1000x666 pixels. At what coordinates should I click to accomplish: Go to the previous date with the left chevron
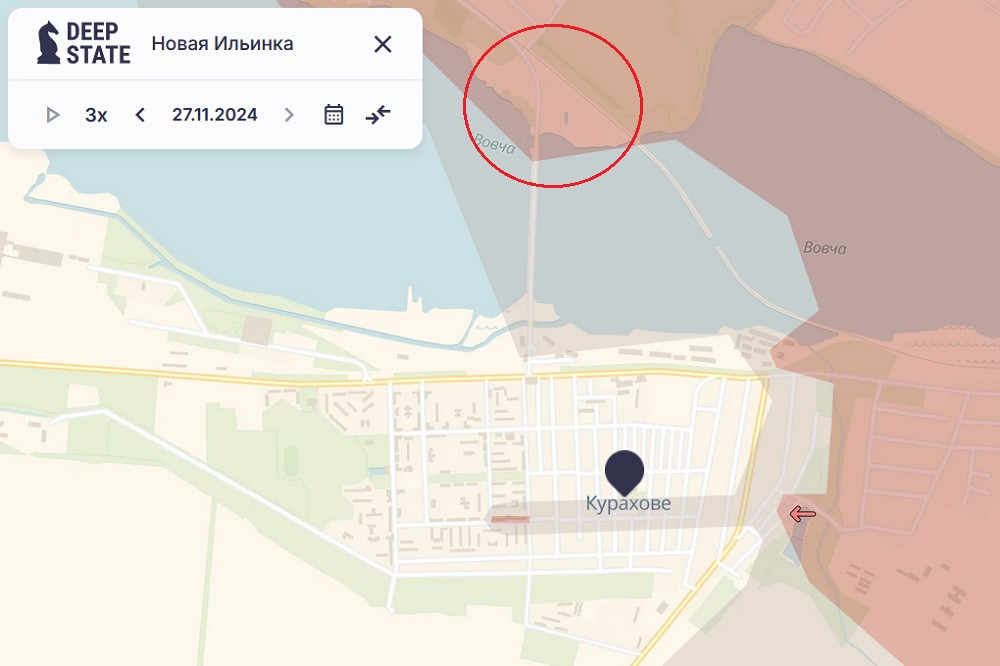(x=140, y=115)
